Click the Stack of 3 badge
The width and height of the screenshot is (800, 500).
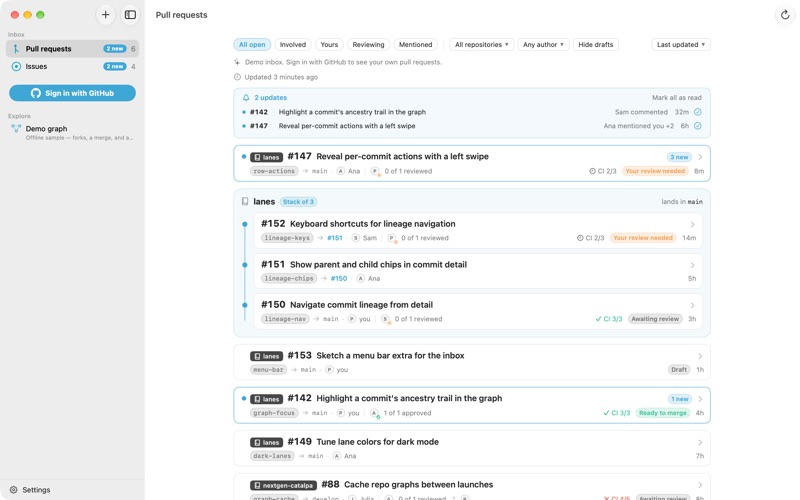point(298,202)
